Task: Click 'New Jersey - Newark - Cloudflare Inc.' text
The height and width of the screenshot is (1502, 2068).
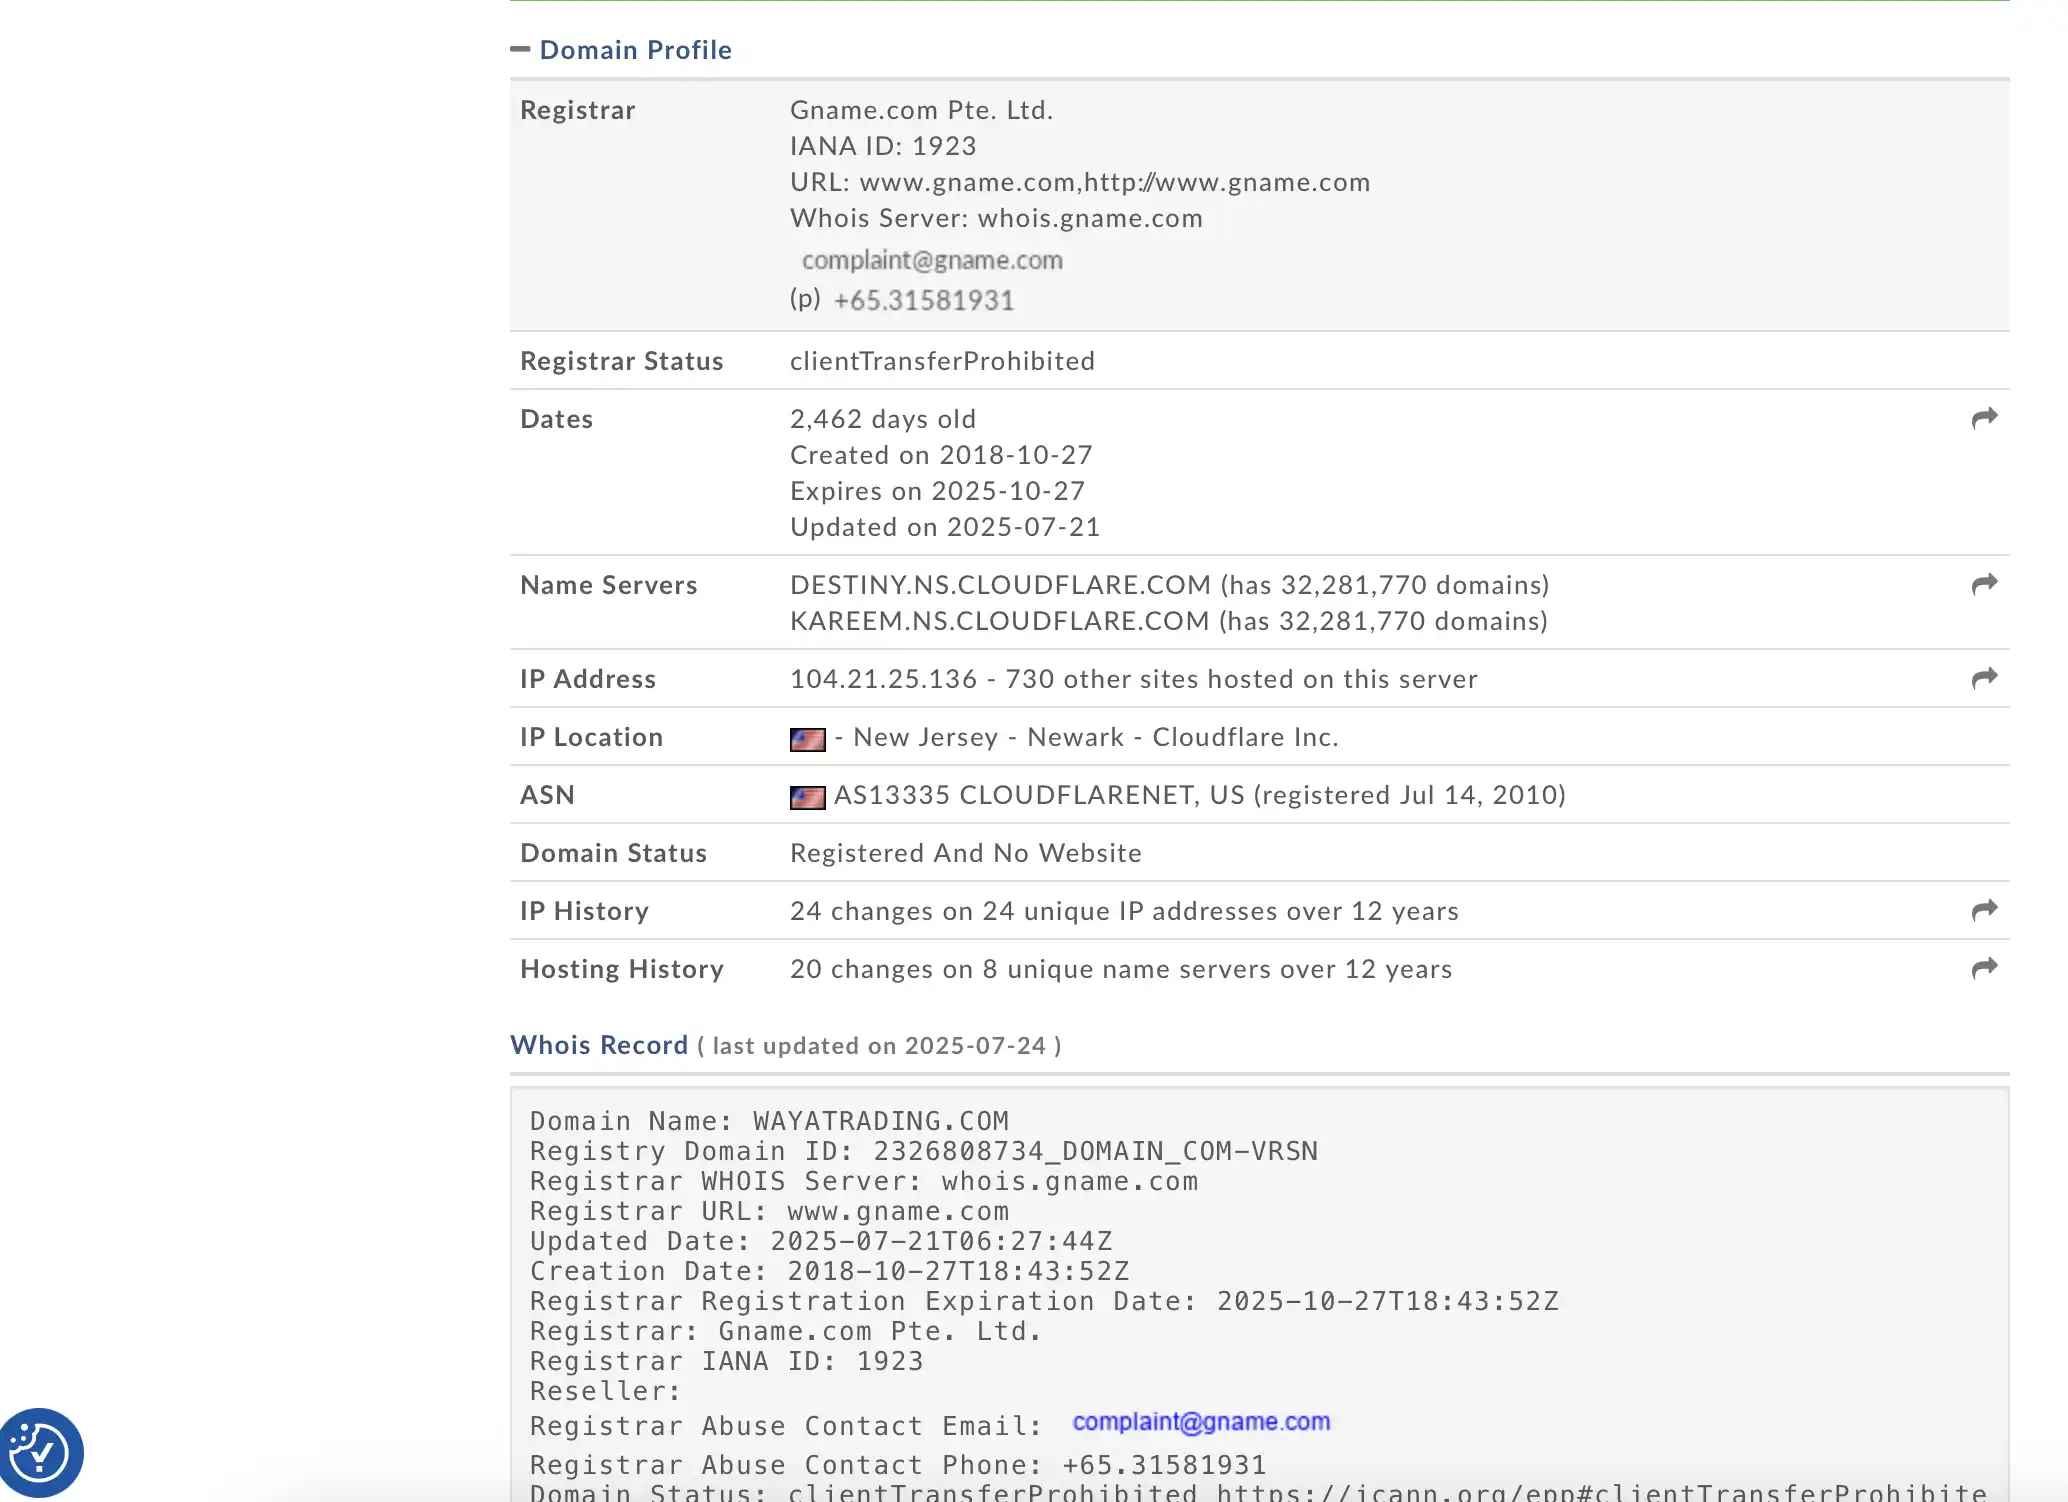Action: click(x=1096, y=737)
